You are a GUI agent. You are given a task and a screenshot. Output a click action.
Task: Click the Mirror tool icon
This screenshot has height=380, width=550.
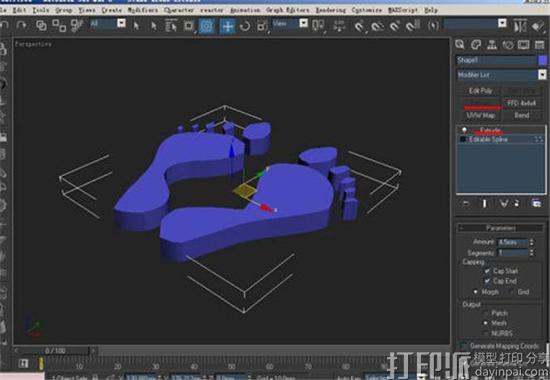pyautogui.click(x=520, y=26)
